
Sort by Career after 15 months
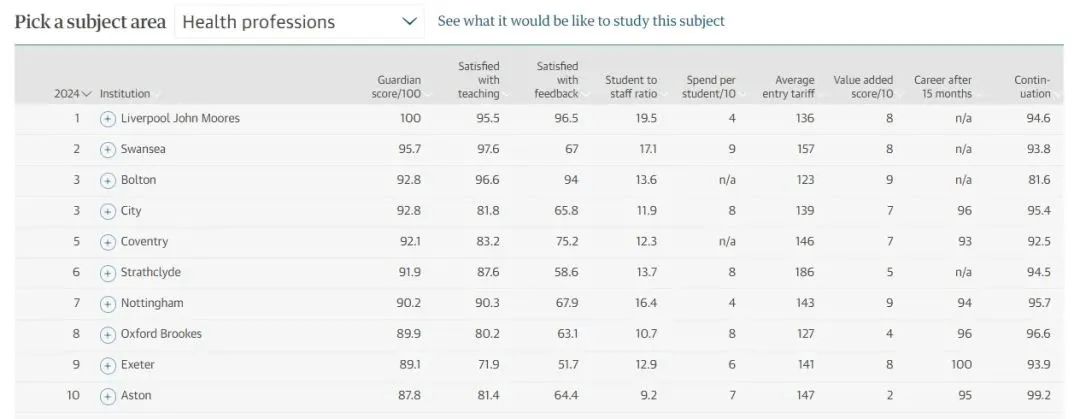[943, 87]
